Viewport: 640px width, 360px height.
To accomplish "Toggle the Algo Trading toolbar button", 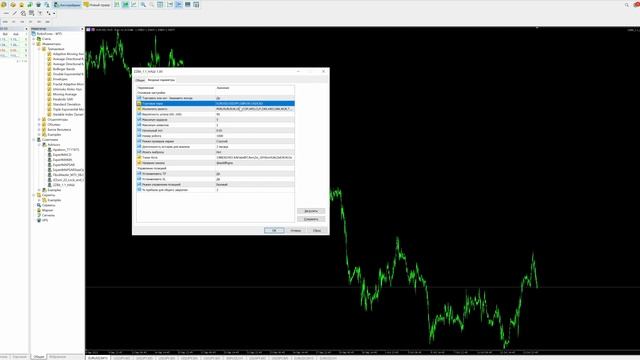I will click(67, 4).
